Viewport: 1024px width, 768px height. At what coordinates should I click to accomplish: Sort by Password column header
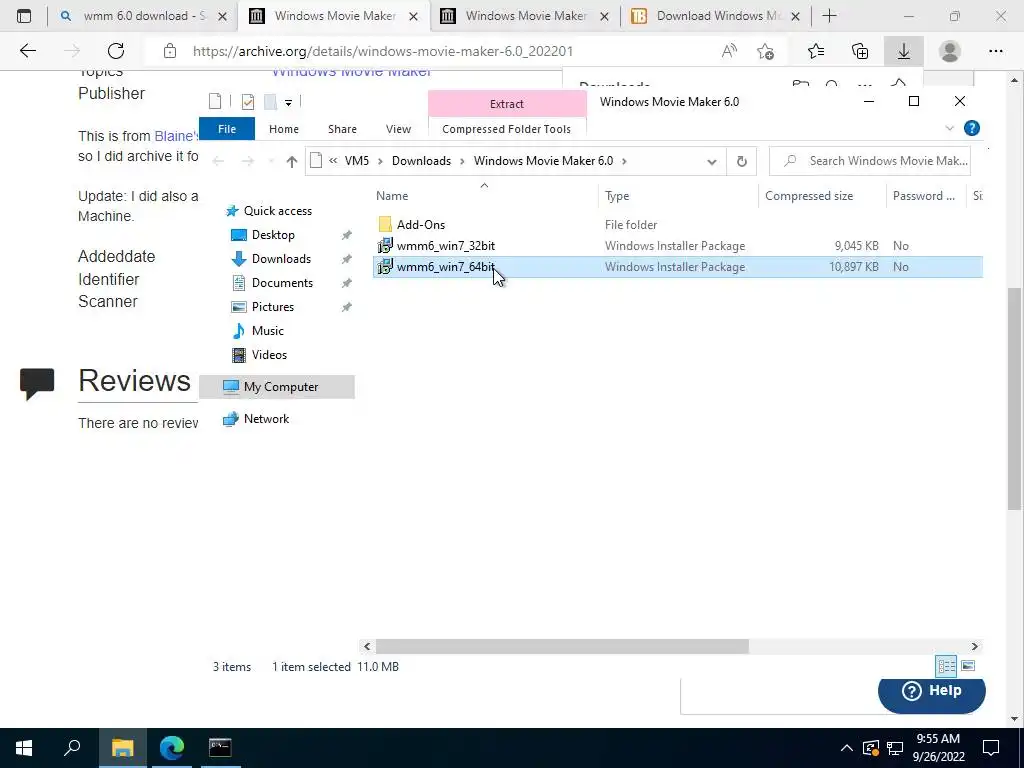(x=925, y=196)
